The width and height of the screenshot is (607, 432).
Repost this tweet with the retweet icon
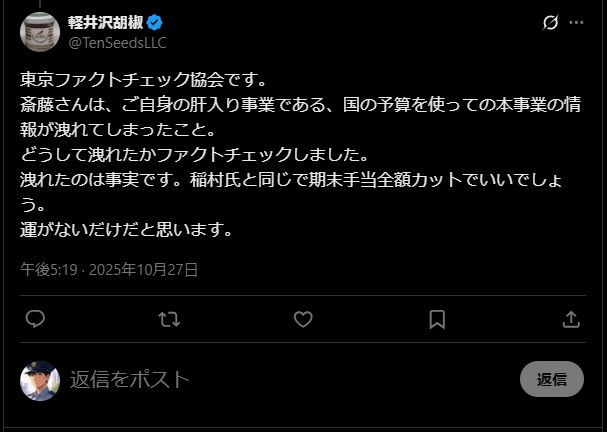[x=169, y=319]
